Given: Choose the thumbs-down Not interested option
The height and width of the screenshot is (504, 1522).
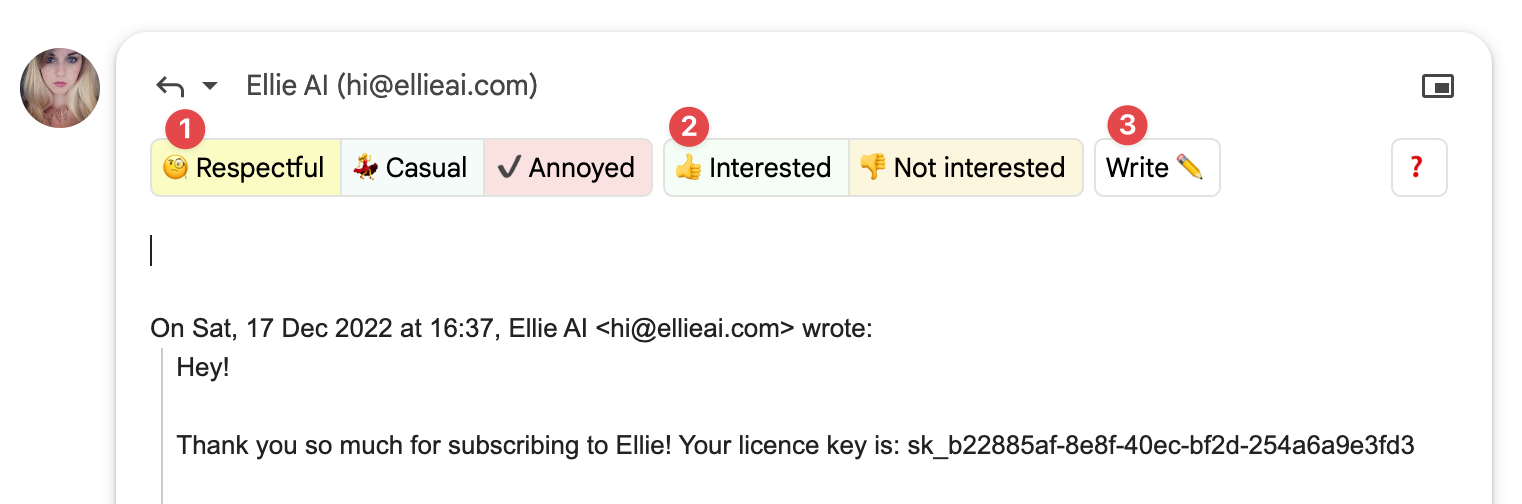Looking at the screenshot, I should [964, 168].
